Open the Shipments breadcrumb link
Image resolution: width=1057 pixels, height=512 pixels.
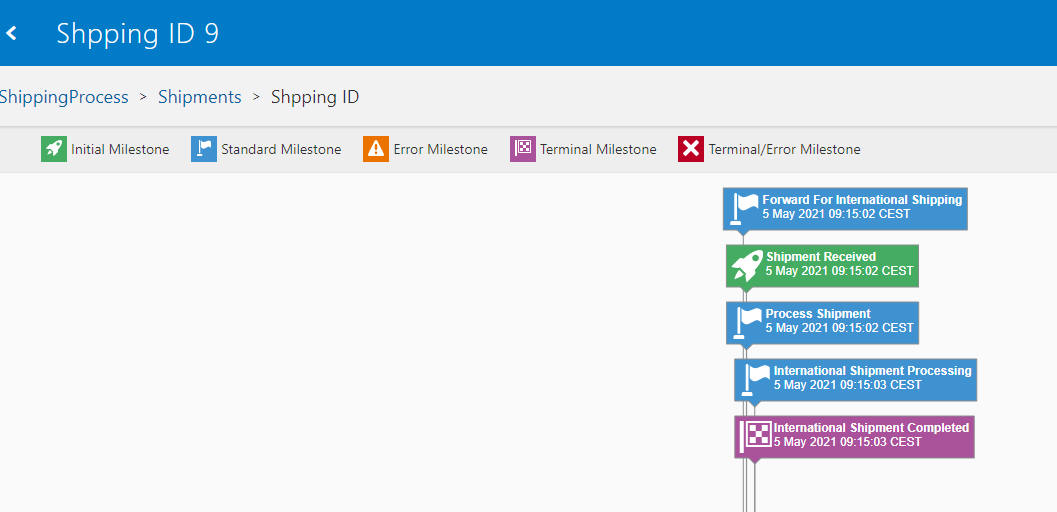click(200, 97)
